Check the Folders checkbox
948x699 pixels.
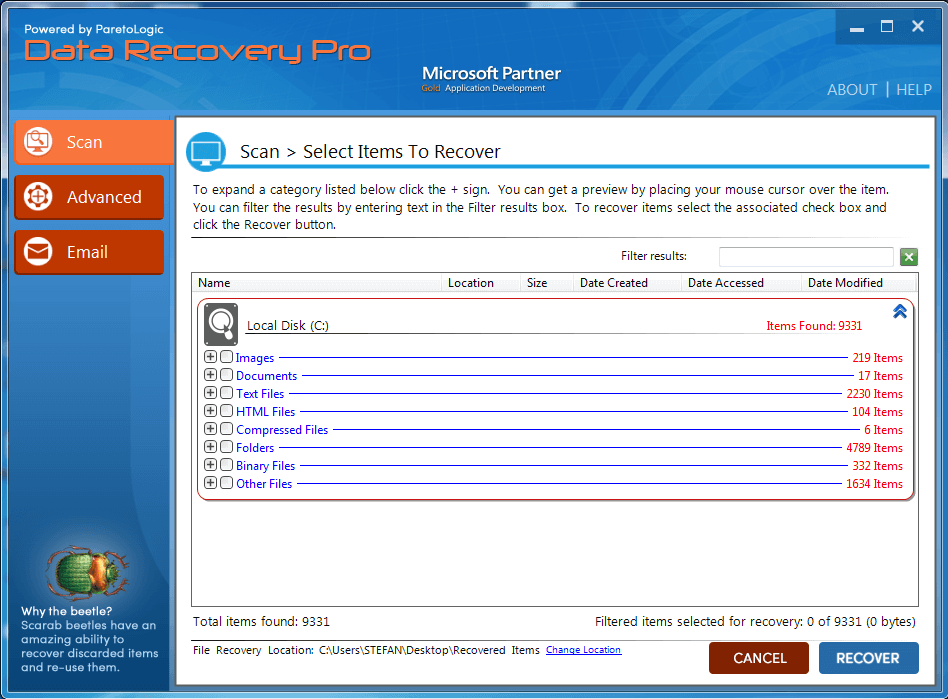click(x=227, y=447)
